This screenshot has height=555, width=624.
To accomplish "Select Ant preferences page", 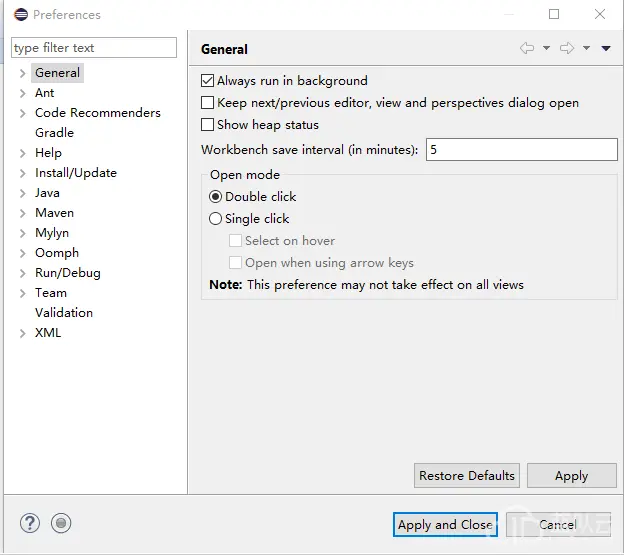I will [x=45, y=93].
